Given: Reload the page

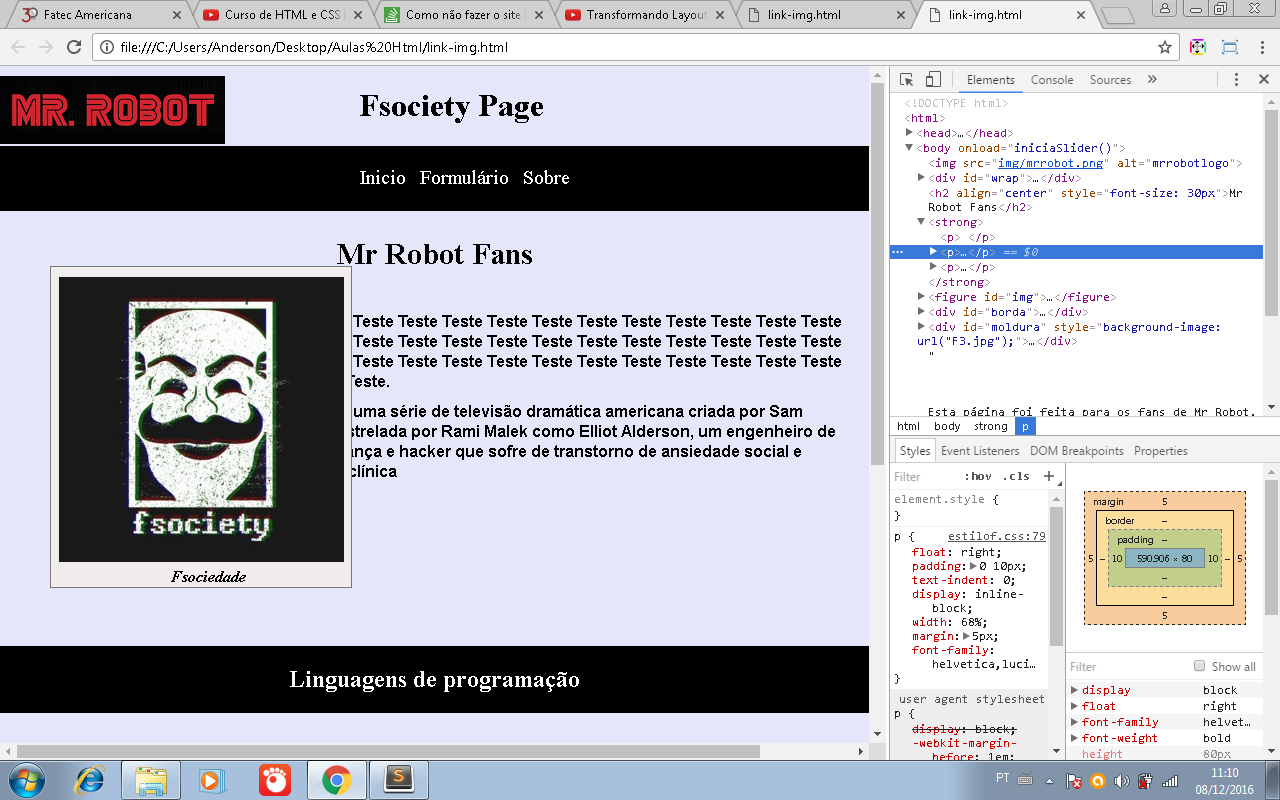Looking at the screenshot, I should [73, 47].
